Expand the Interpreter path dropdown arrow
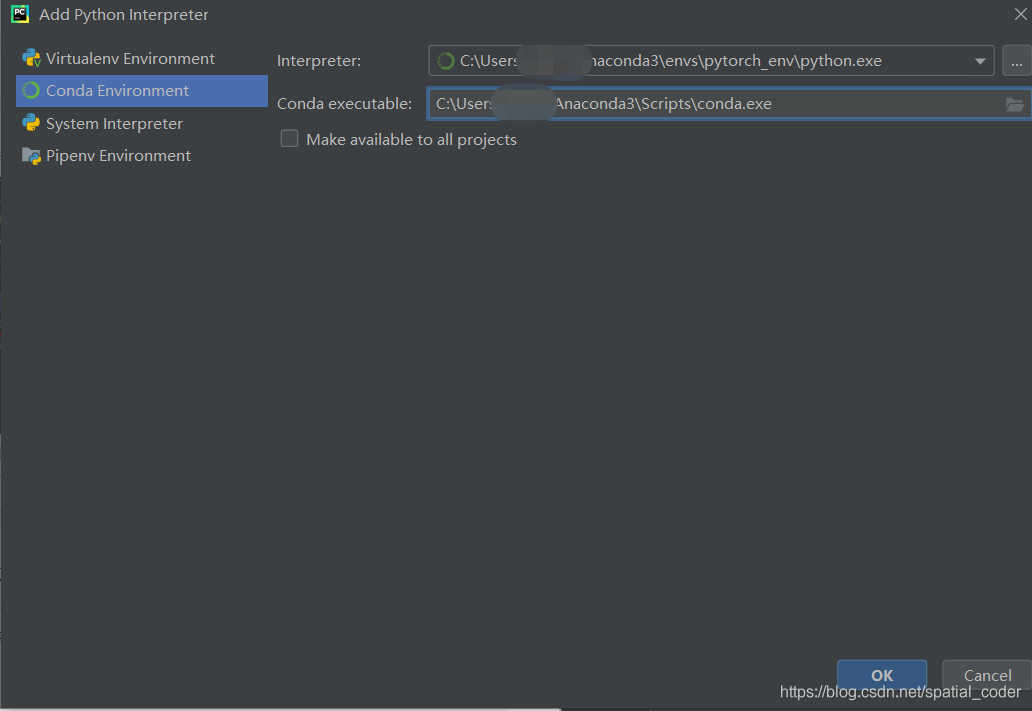Screen dimensions: 1032x711 980,61
